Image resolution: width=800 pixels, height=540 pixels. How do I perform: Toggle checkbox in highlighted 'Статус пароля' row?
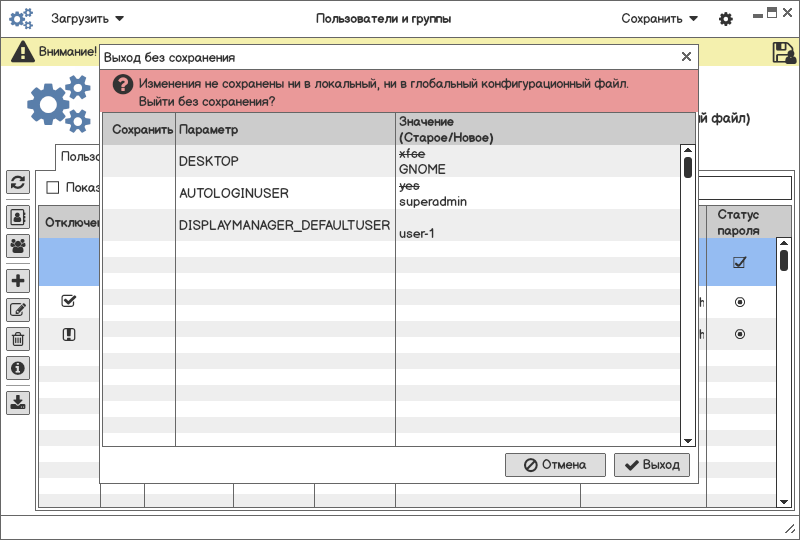[740, 263]
